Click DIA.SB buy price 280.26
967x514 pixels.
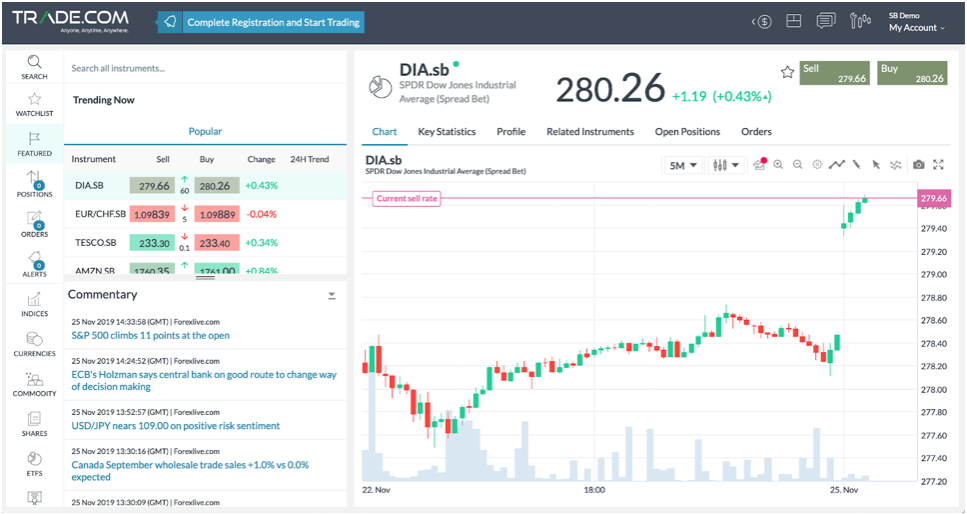tap(216, 186)
